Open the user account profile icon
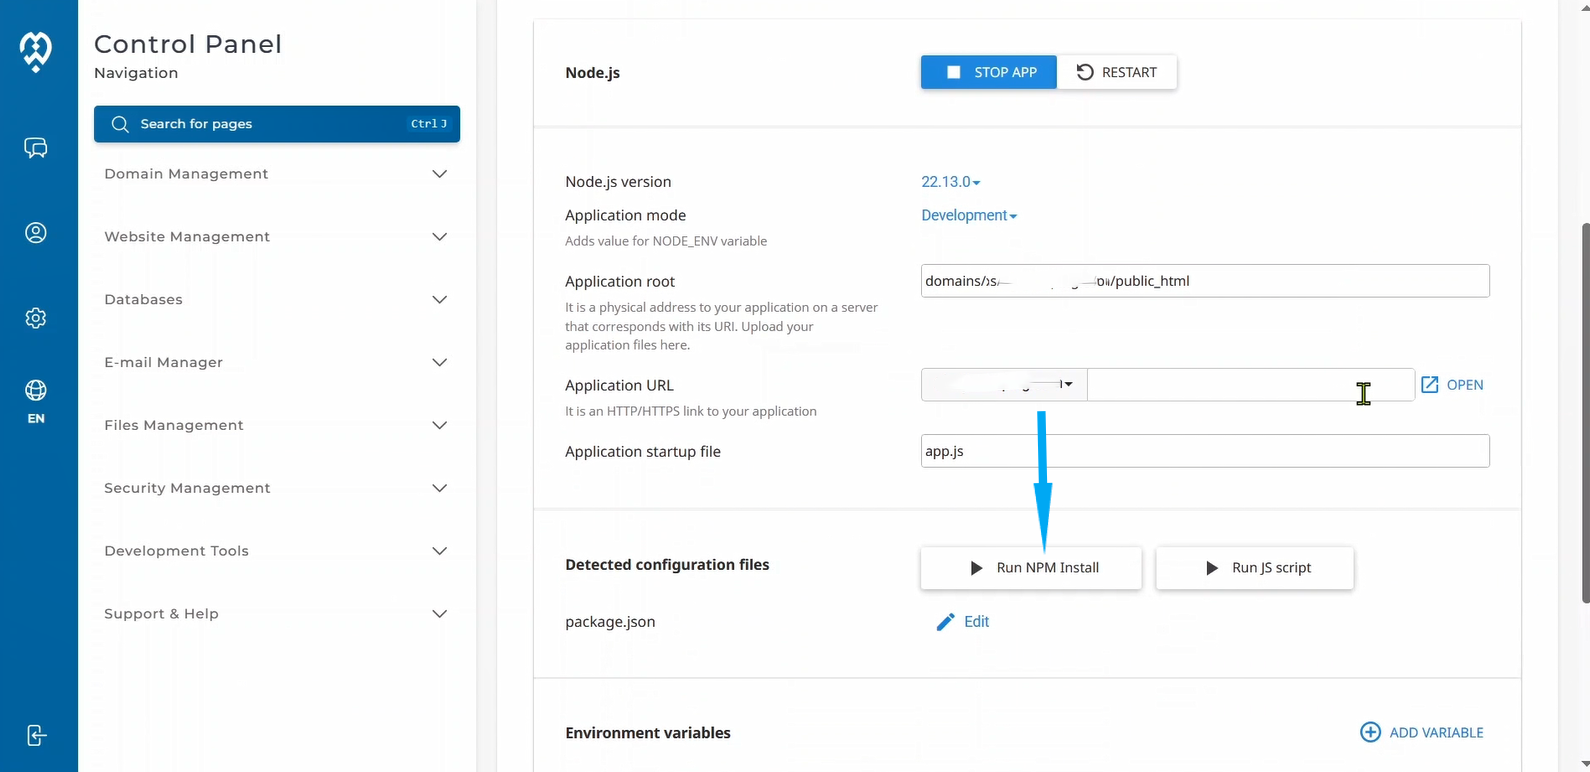1590x772 pixels. click(x=36, y=233)
